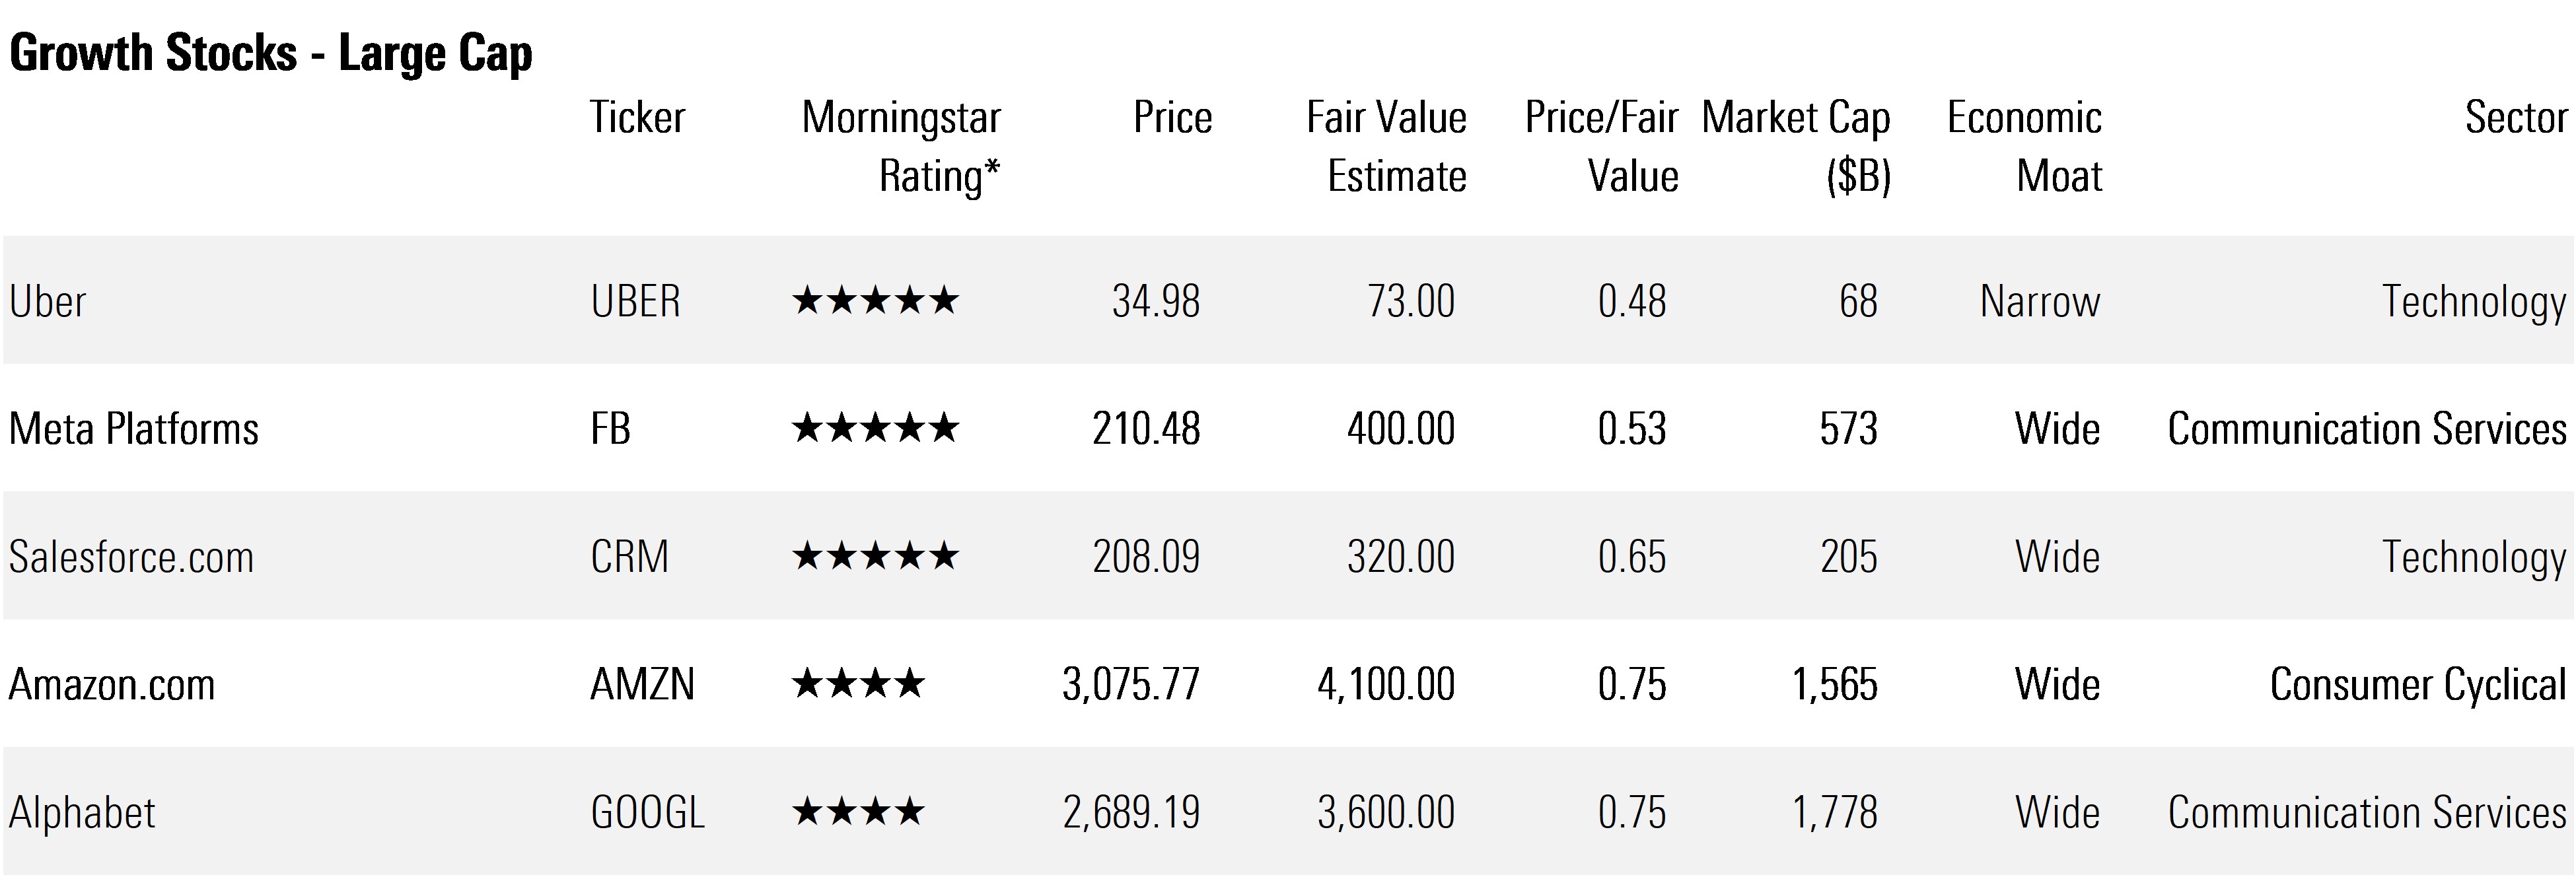The height and width of the screenshot is (877, 2576).
Task: Click Amazon's price 3,075.77
Action: [1130, 684]
